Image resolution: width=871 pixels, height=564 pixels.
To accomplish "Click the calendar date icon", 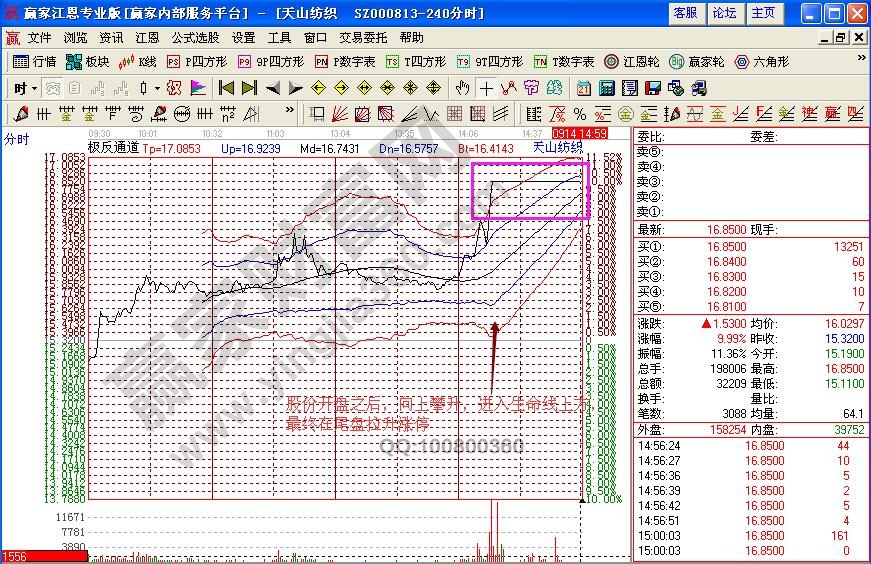I will [584, 88].
